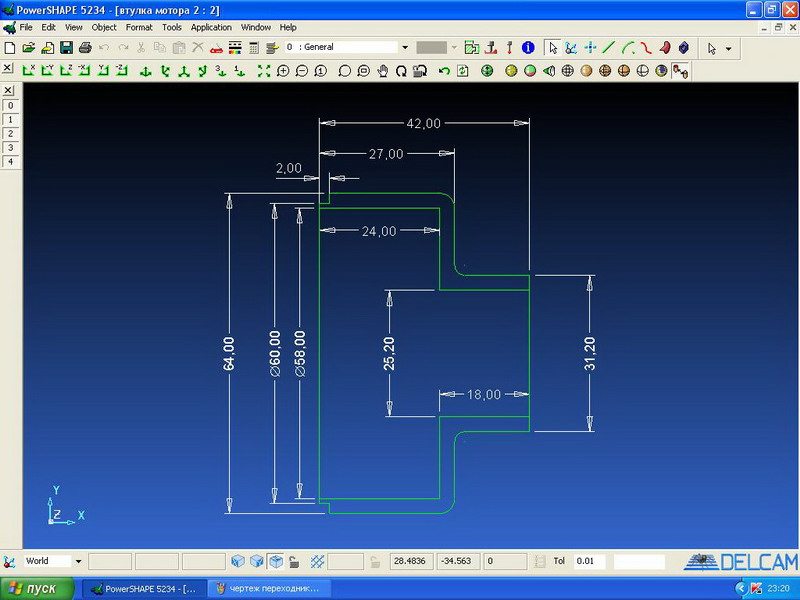Click the Zoom to Fit (resize) icon
800x600 pixels.
coord(264,71)
